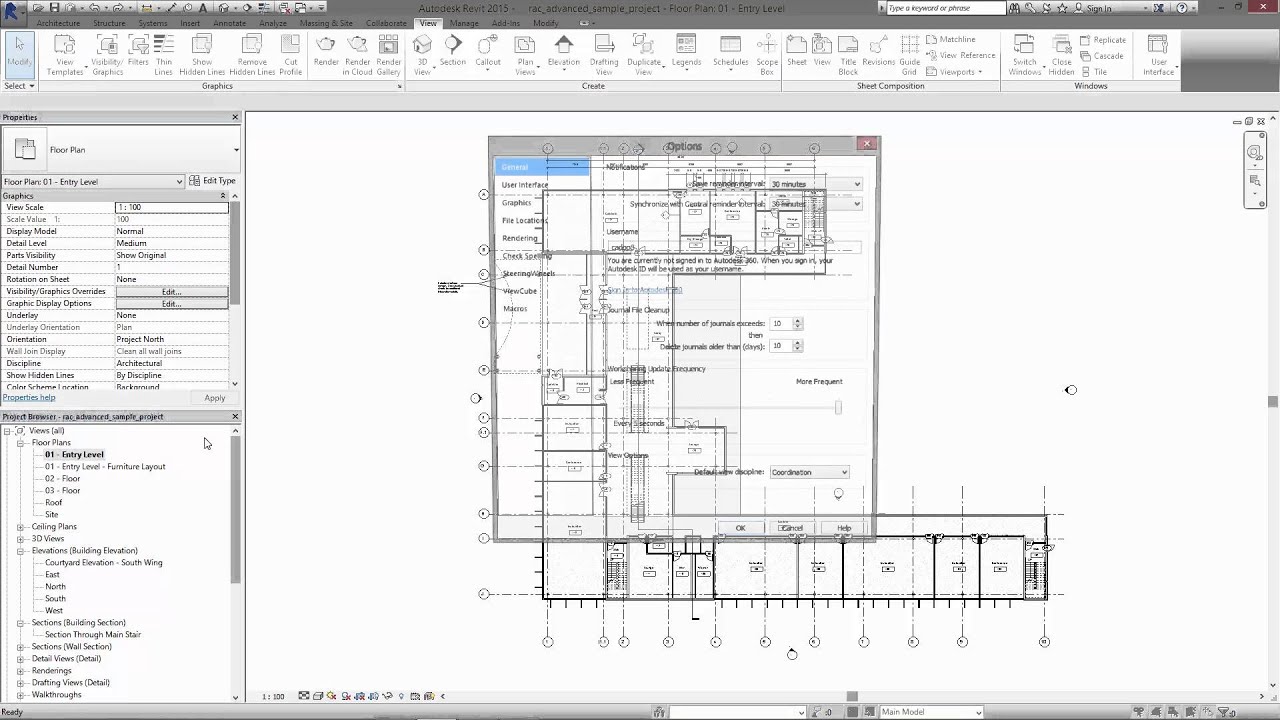Expand the Renderings node
Screen dimensions: 1280x720
[x=21, y=671]
